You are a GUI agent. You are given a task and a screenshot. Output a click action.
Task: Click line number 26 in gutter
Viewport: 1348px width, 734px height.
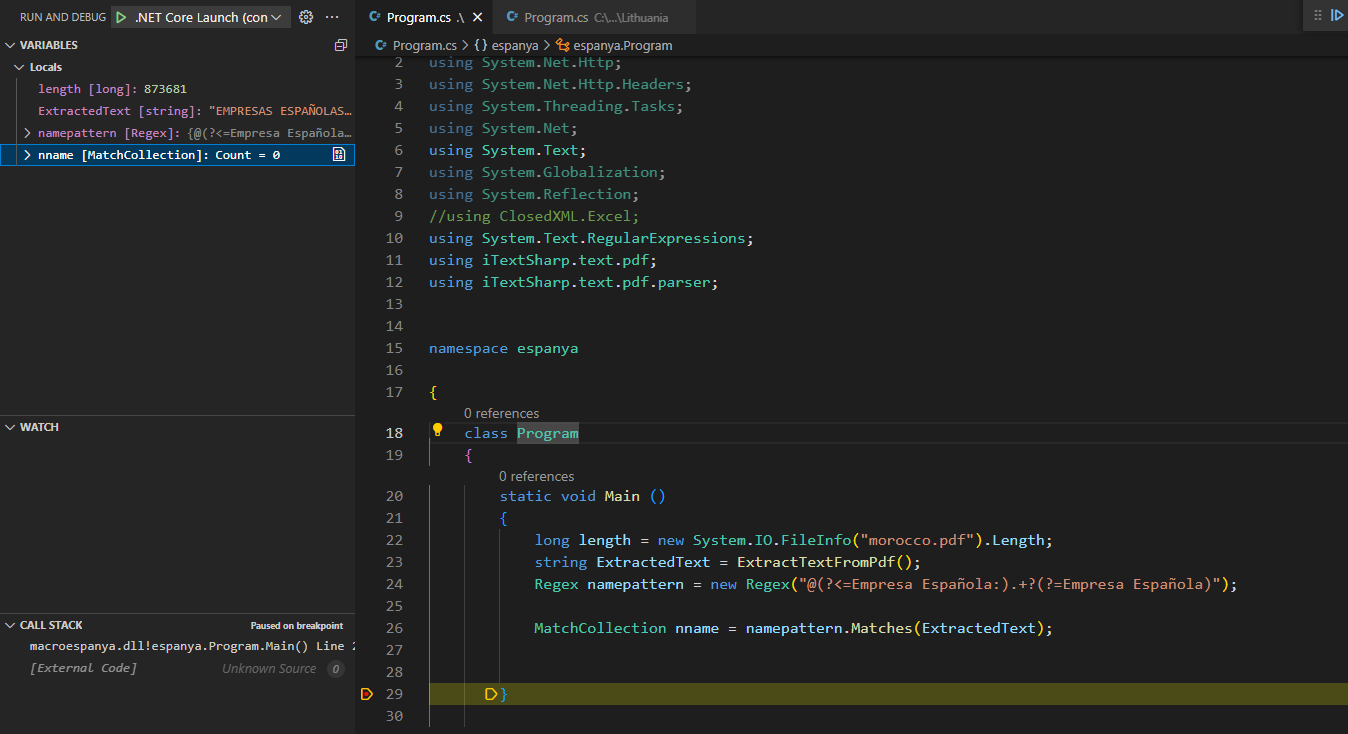[x=394, y=628]
